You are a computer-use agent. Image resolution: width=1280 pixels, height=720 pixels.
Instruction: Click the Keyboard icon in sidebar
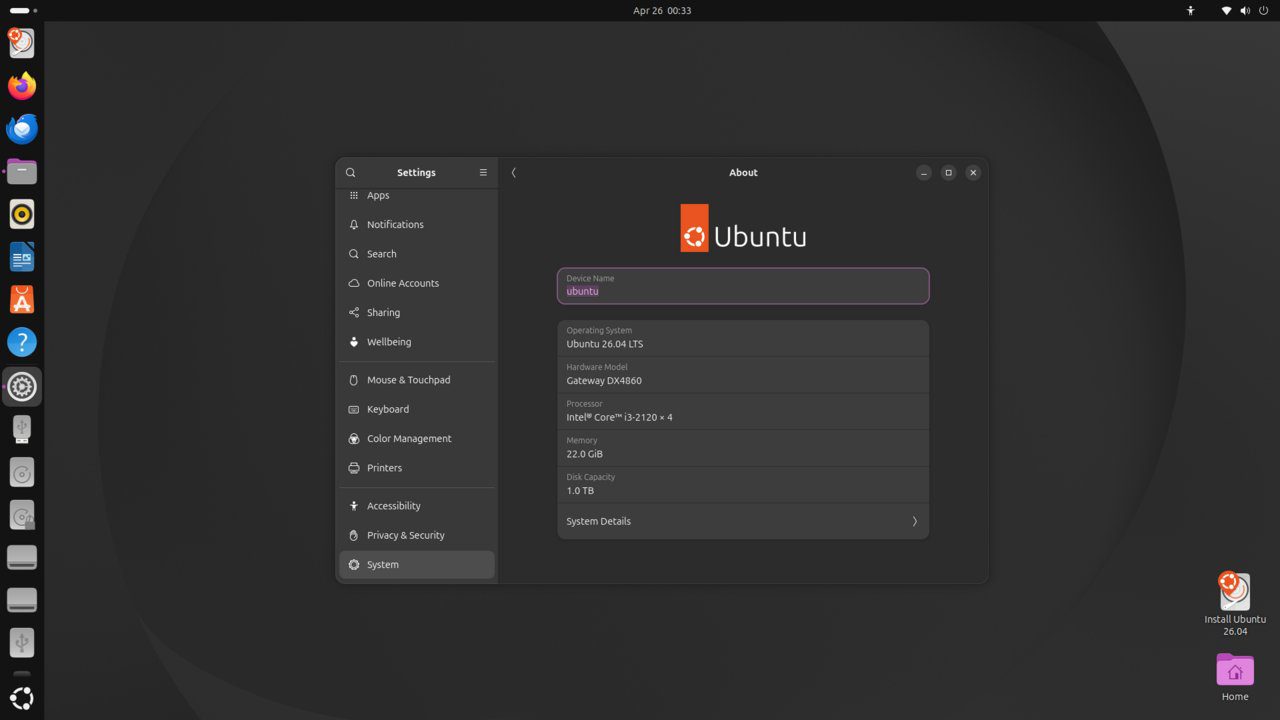click(354, 409)
